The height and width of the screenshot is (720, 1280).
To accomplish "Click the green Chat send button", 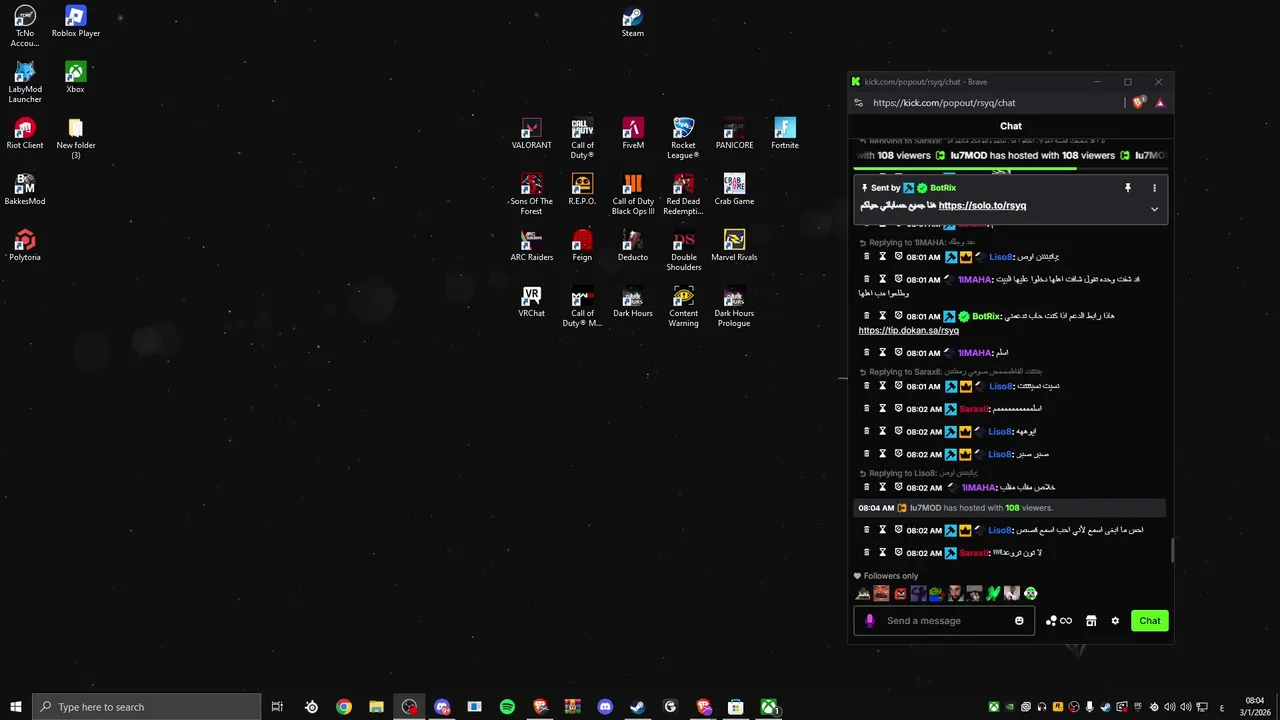I will (1150, 621).
